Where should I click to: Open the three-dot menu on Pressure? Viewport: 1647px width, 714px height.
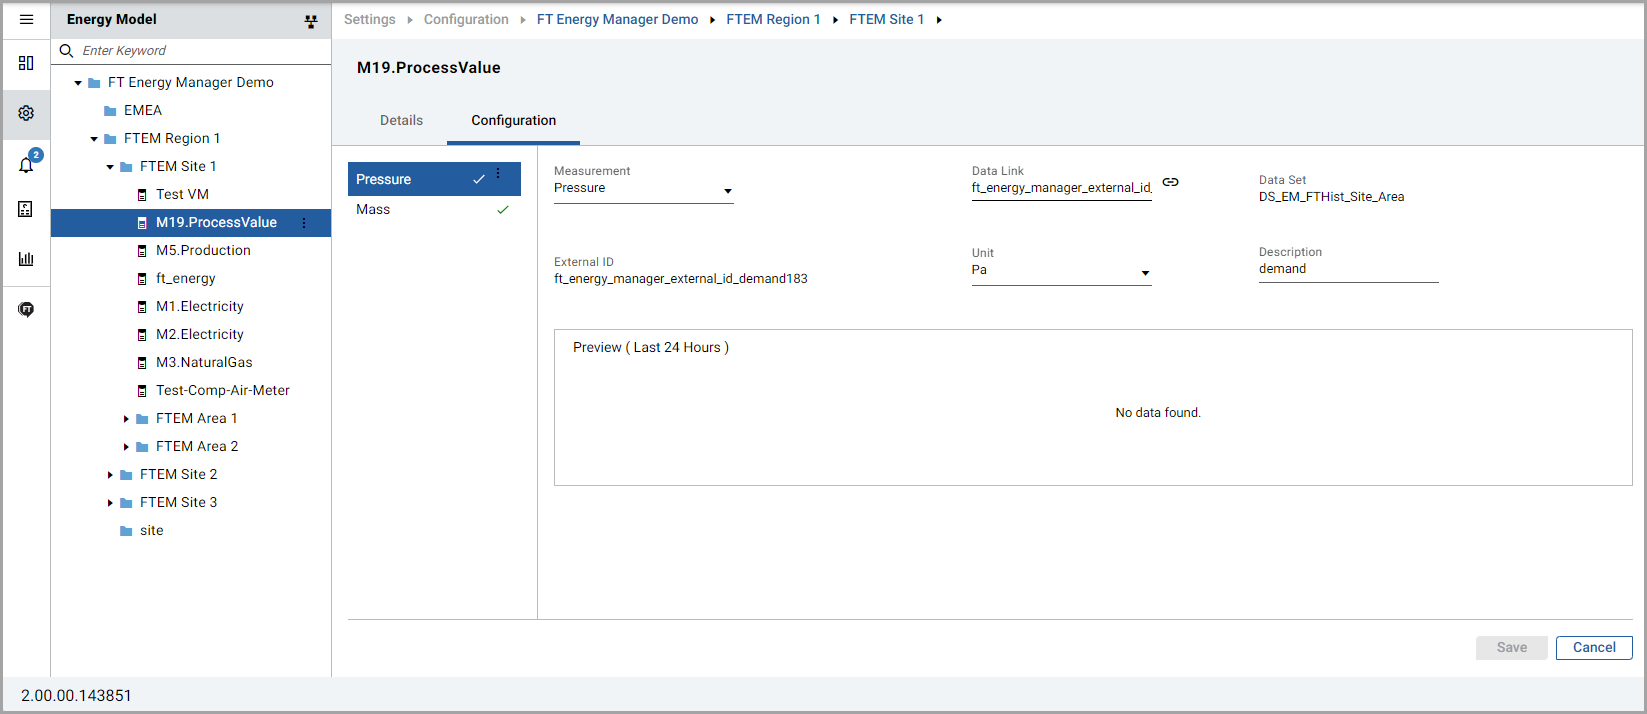point(498,174)
